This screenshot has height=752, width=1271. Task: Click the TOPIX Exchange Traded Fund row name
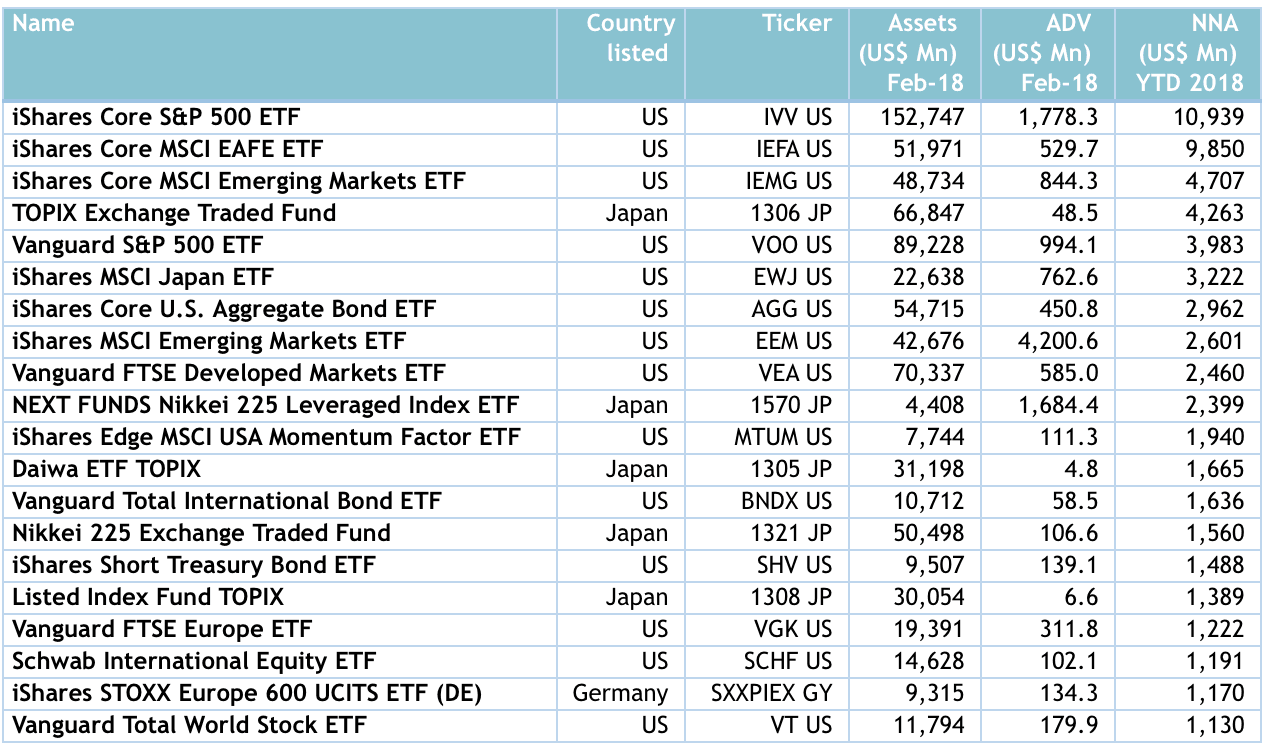[x=174, y=213]
